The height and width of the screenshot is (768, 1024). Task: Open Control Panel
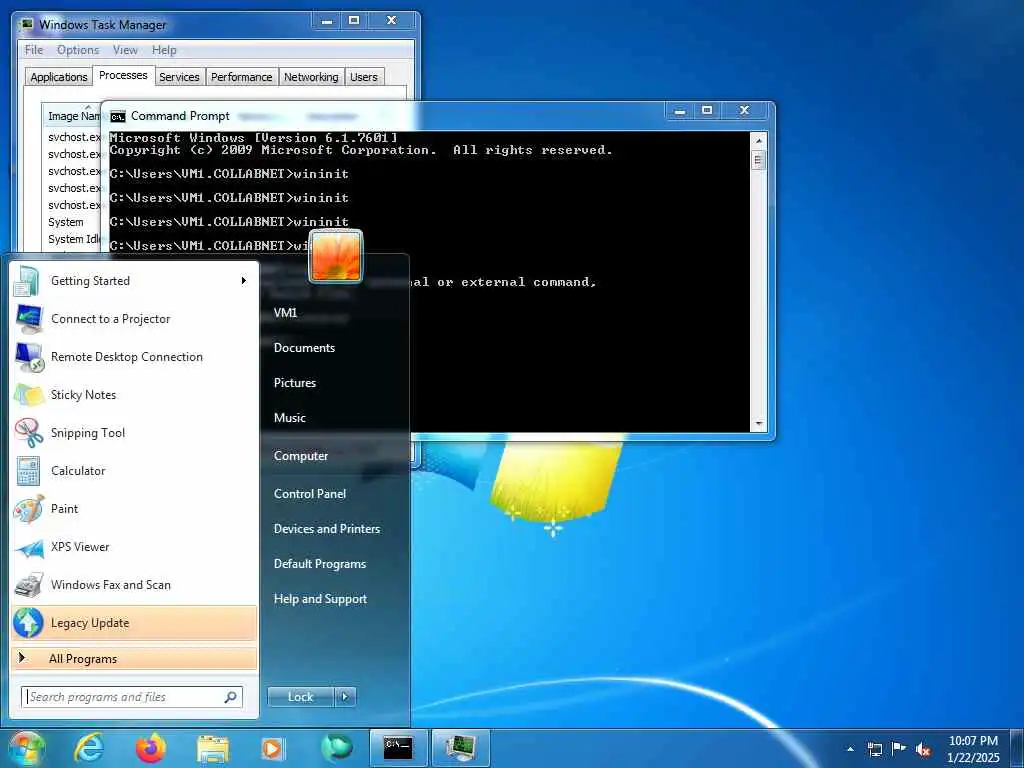point(310,494)
